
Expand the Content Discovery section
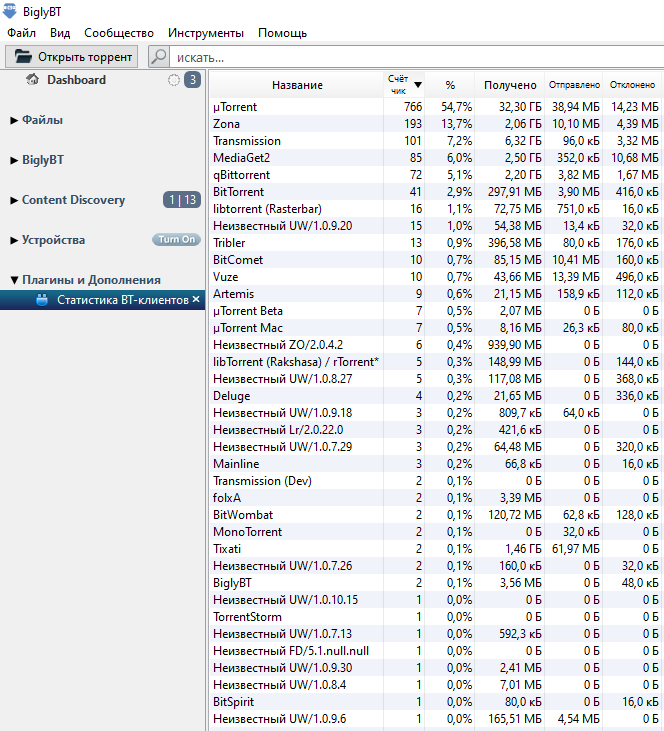tap(14, 200)
